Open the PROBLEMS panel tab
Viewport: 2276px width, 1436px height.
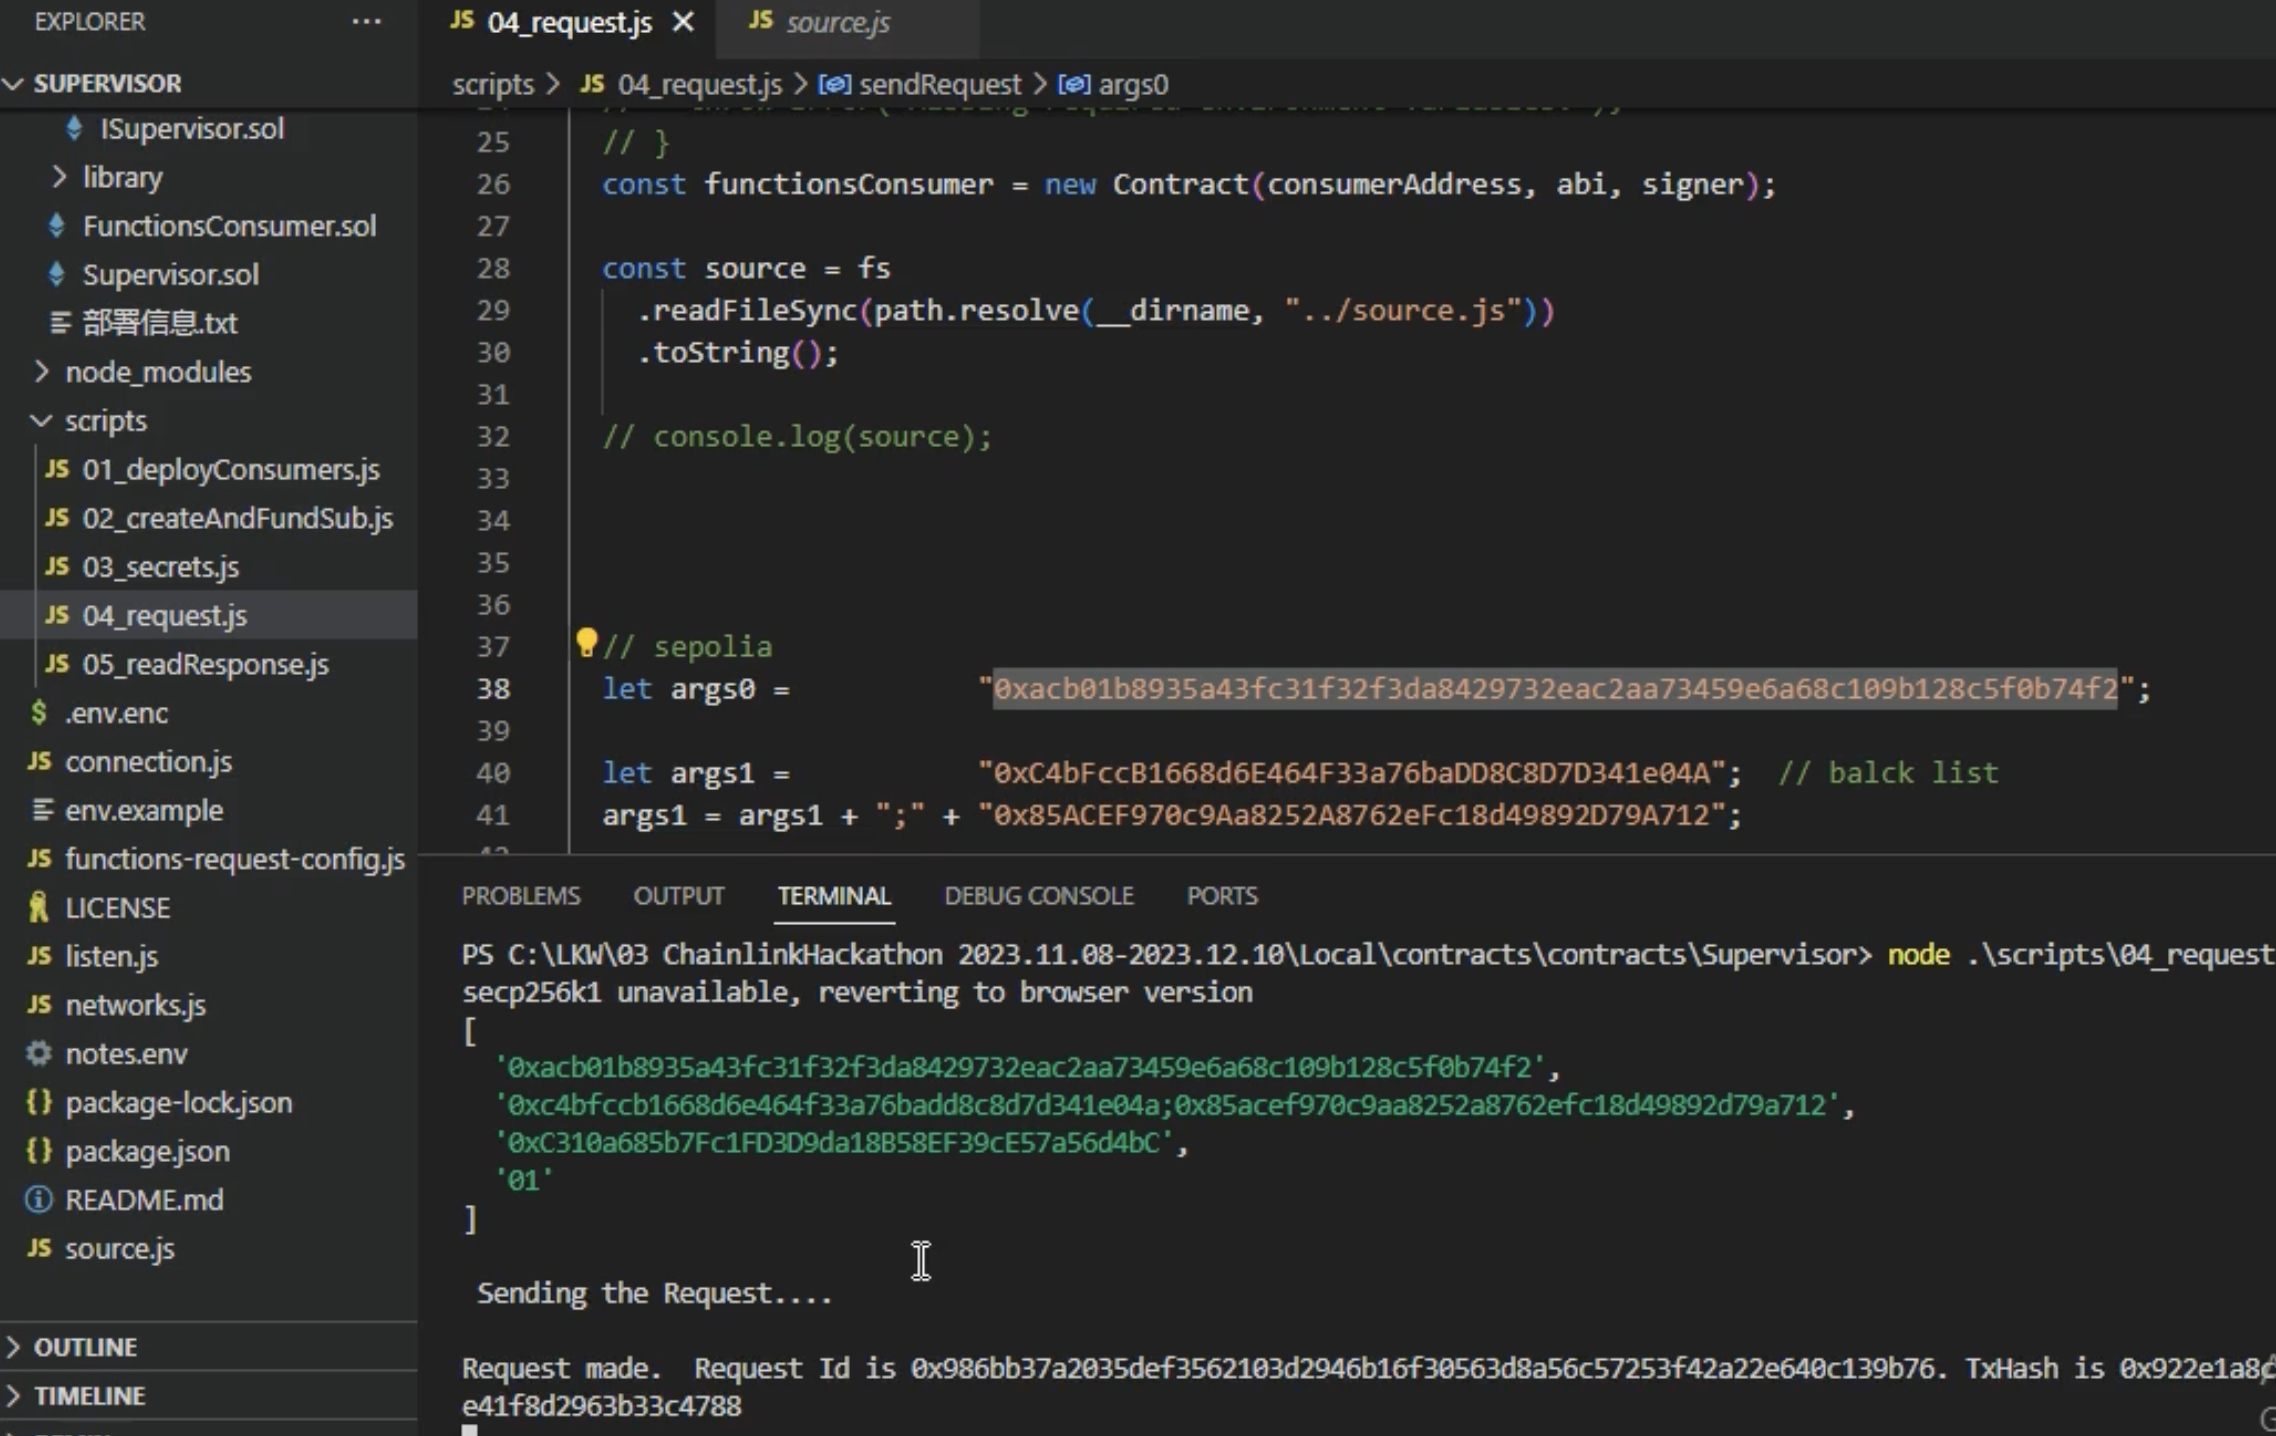(520, 896)
